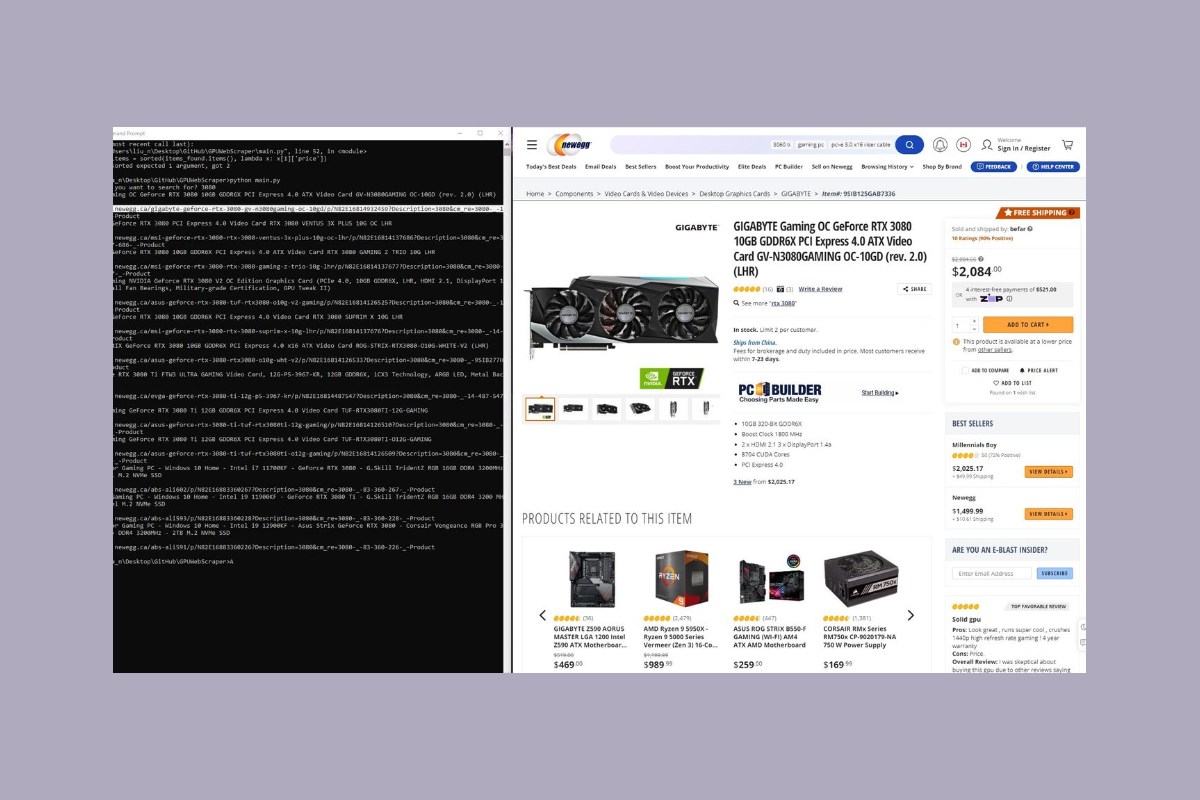Click the blue search magnifier button
Viewport: 1200px width, 800px height.
(909, 145)
